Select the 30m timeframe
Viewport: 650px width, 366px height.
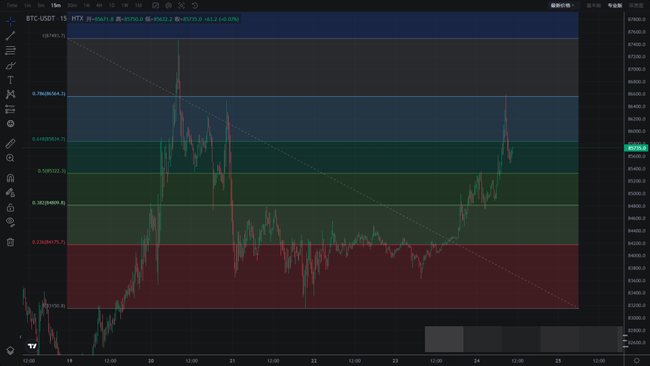(x=72, y=5)
